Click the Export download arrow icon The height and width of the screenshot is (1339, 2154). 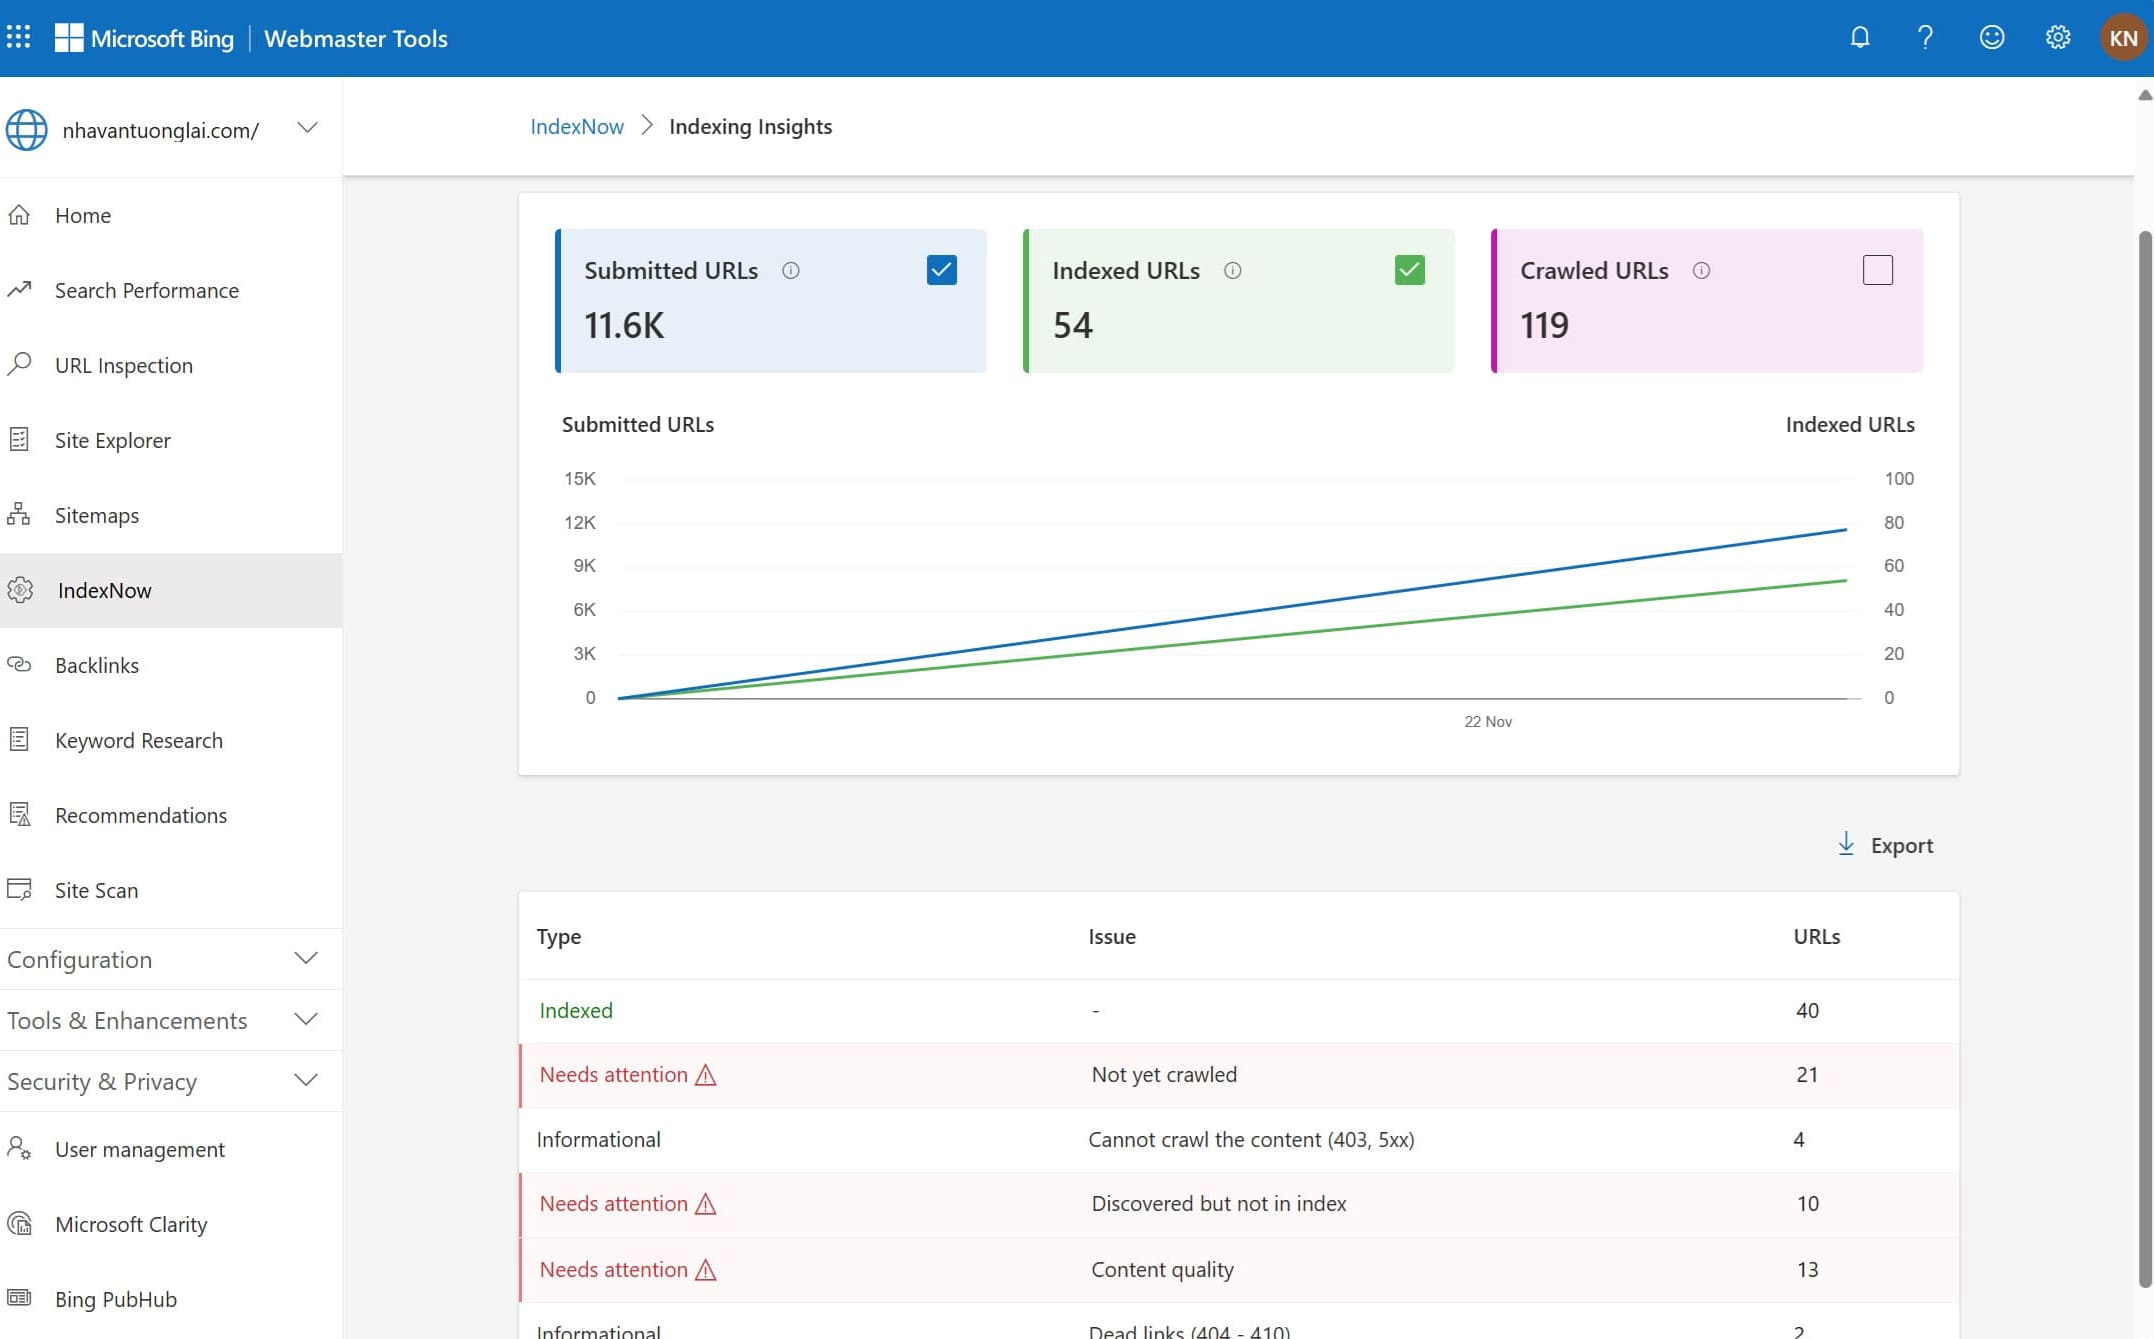[x=1846, y=844]
